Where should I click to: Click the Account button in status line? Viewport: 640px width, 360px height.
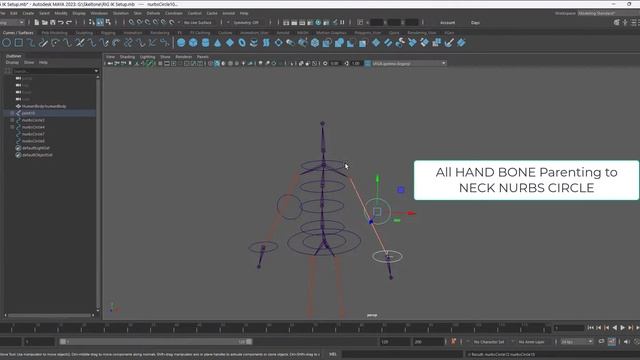[447, 22]
